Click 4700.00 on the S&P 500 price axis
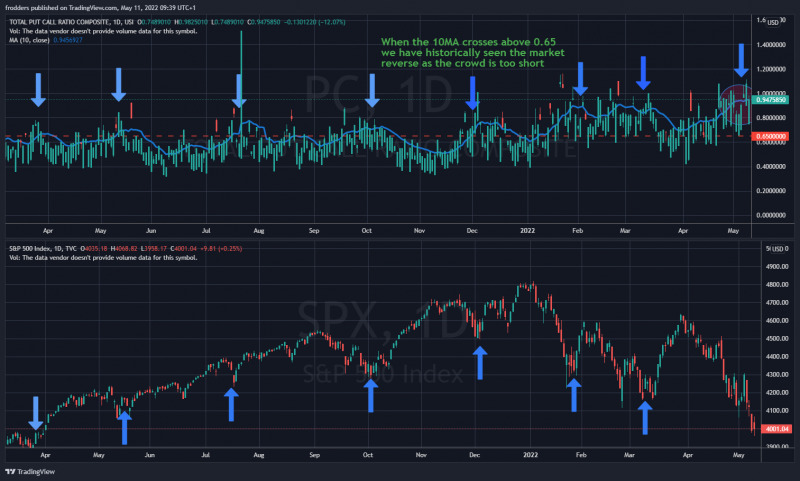 (777, 302)
